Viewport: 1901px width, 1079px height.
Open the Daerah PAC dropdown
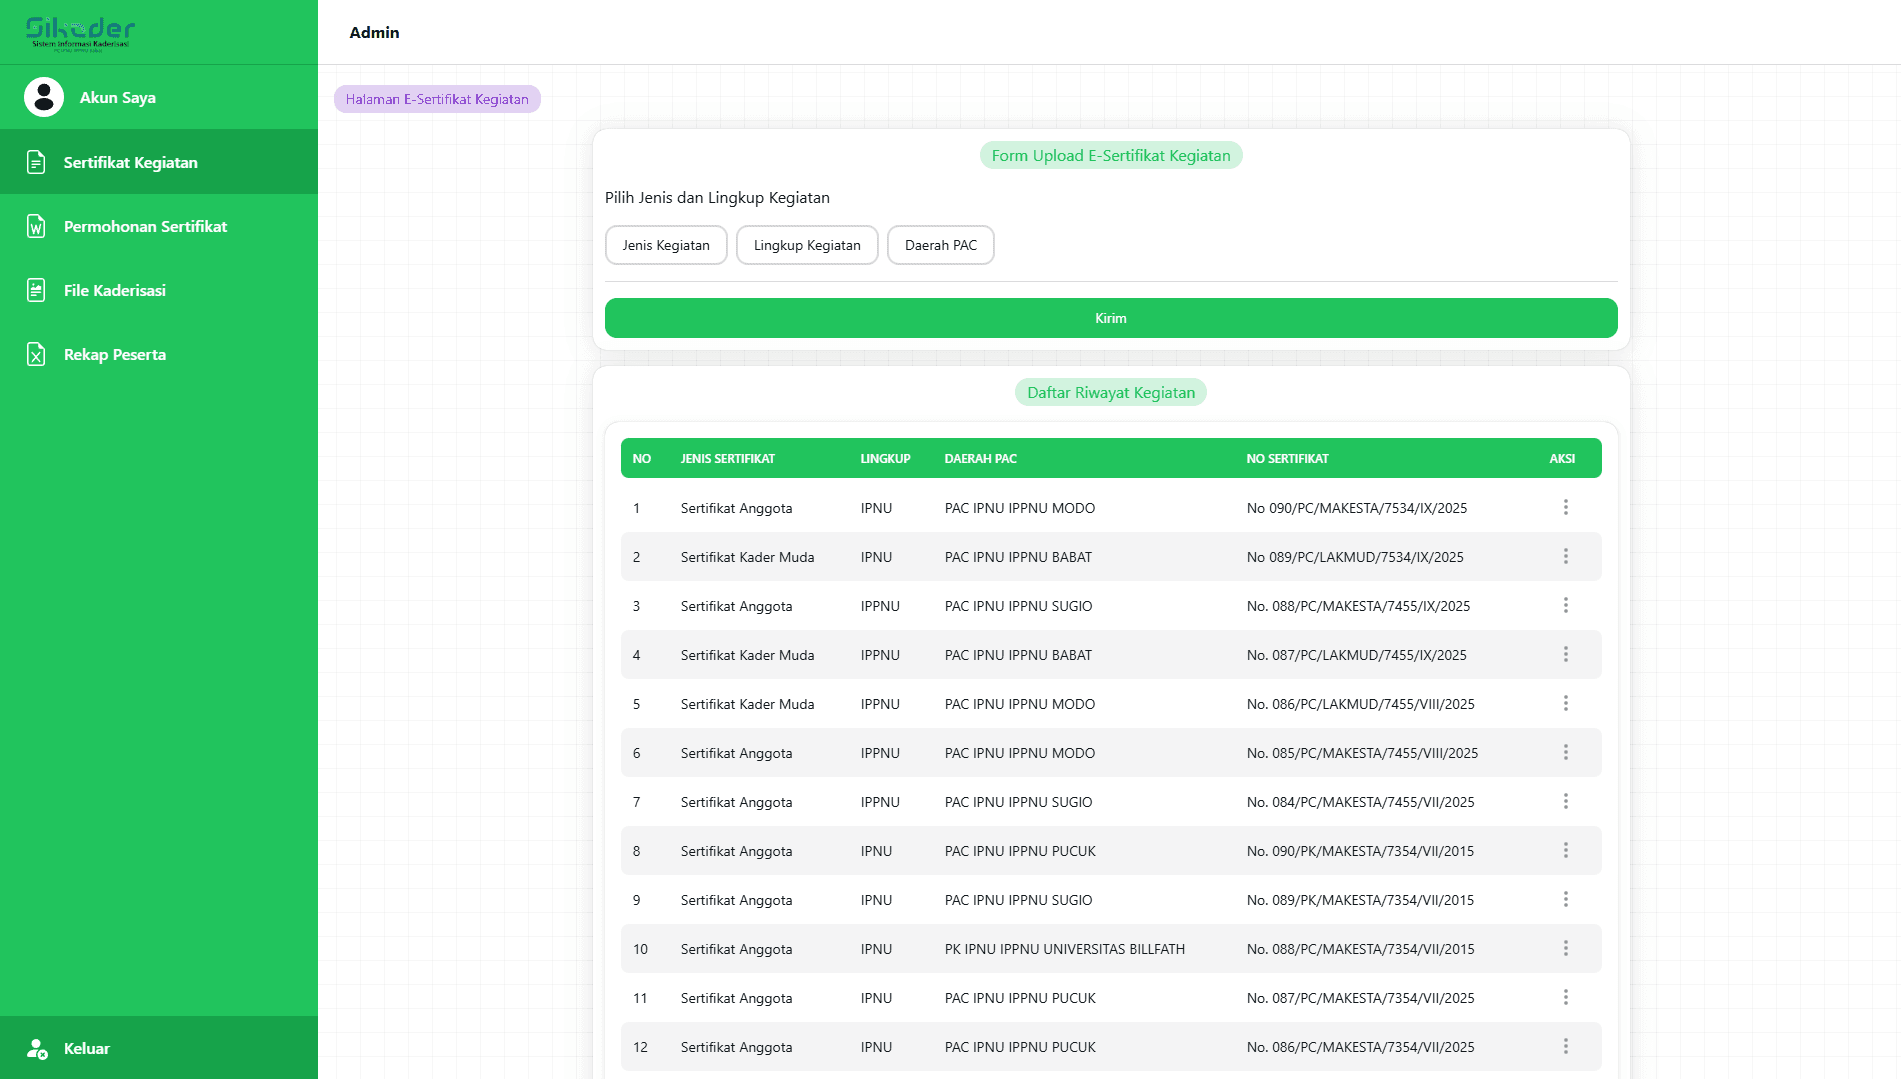(x=940, y=245)
